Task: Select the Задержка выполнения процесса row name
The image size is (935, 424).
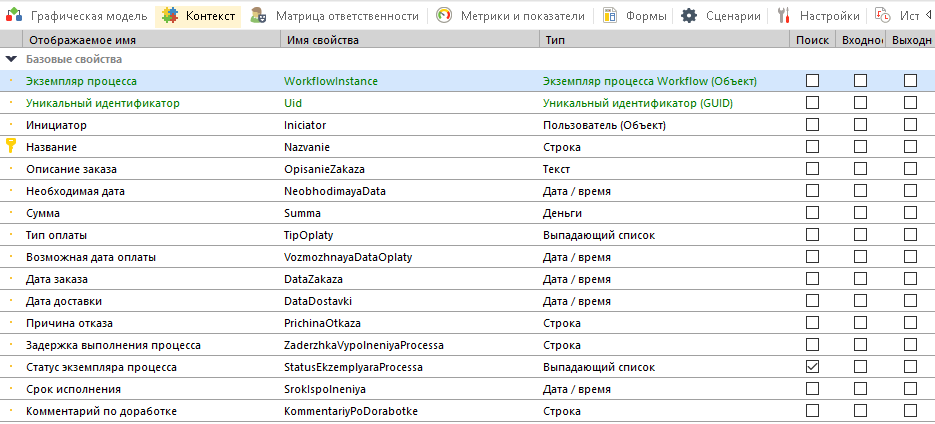Action: coord(113,345)
